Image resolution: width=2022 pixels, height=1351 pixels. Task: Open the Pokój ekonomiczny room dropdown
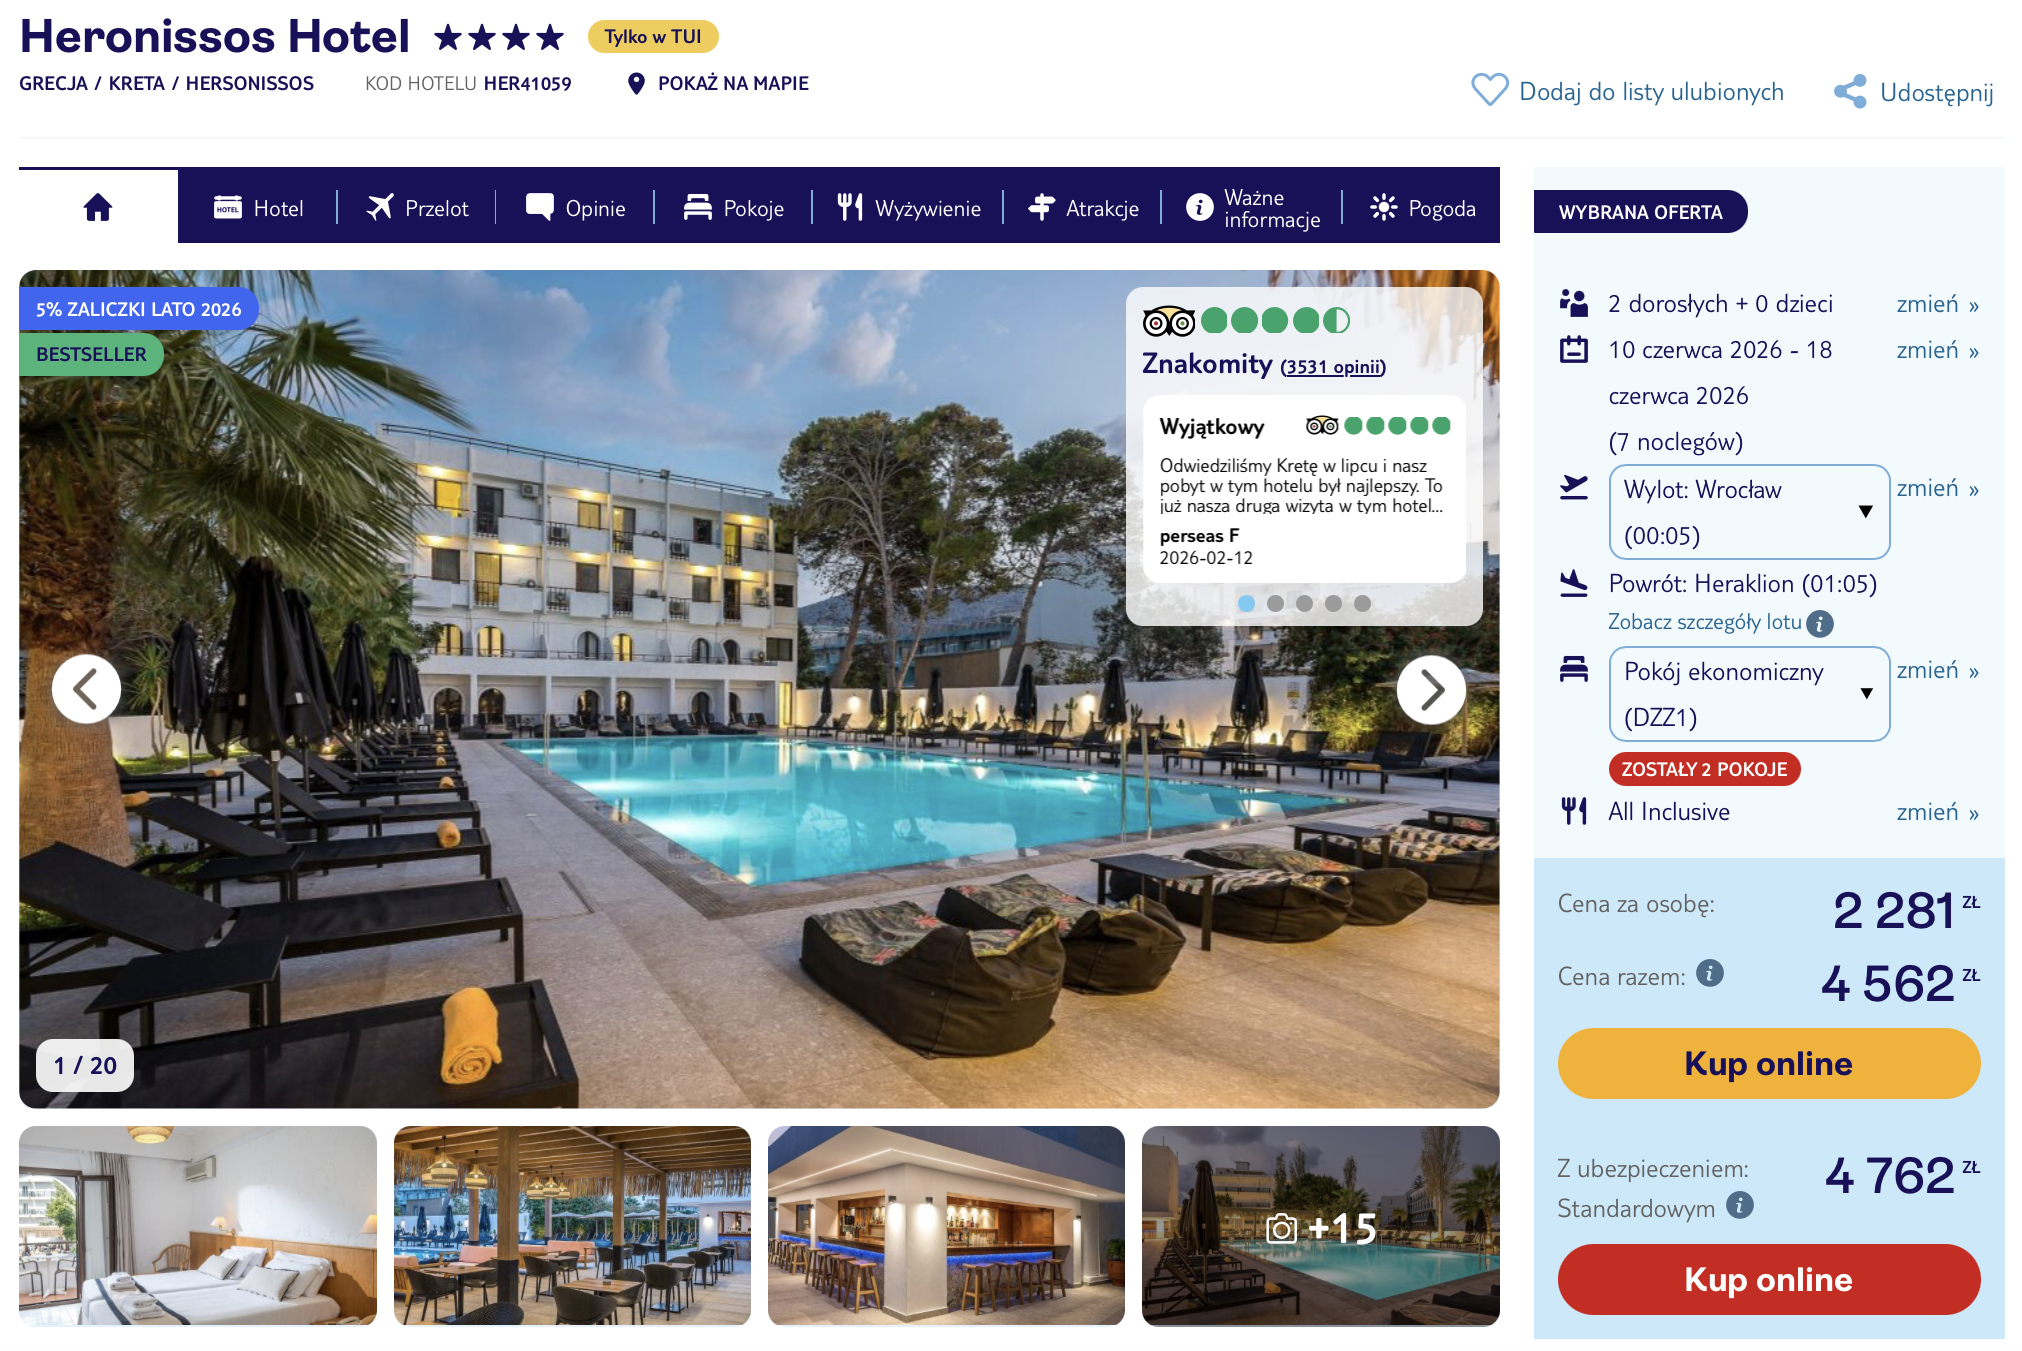coord(1749,694)
